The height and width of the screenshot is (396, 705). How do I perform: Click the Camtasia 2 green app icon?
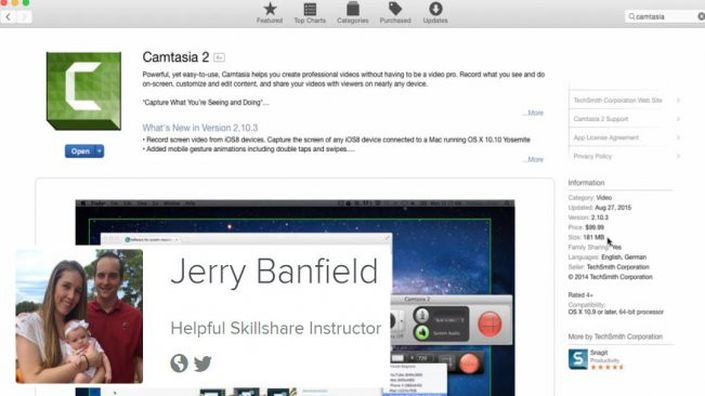(x=84, y=91)
